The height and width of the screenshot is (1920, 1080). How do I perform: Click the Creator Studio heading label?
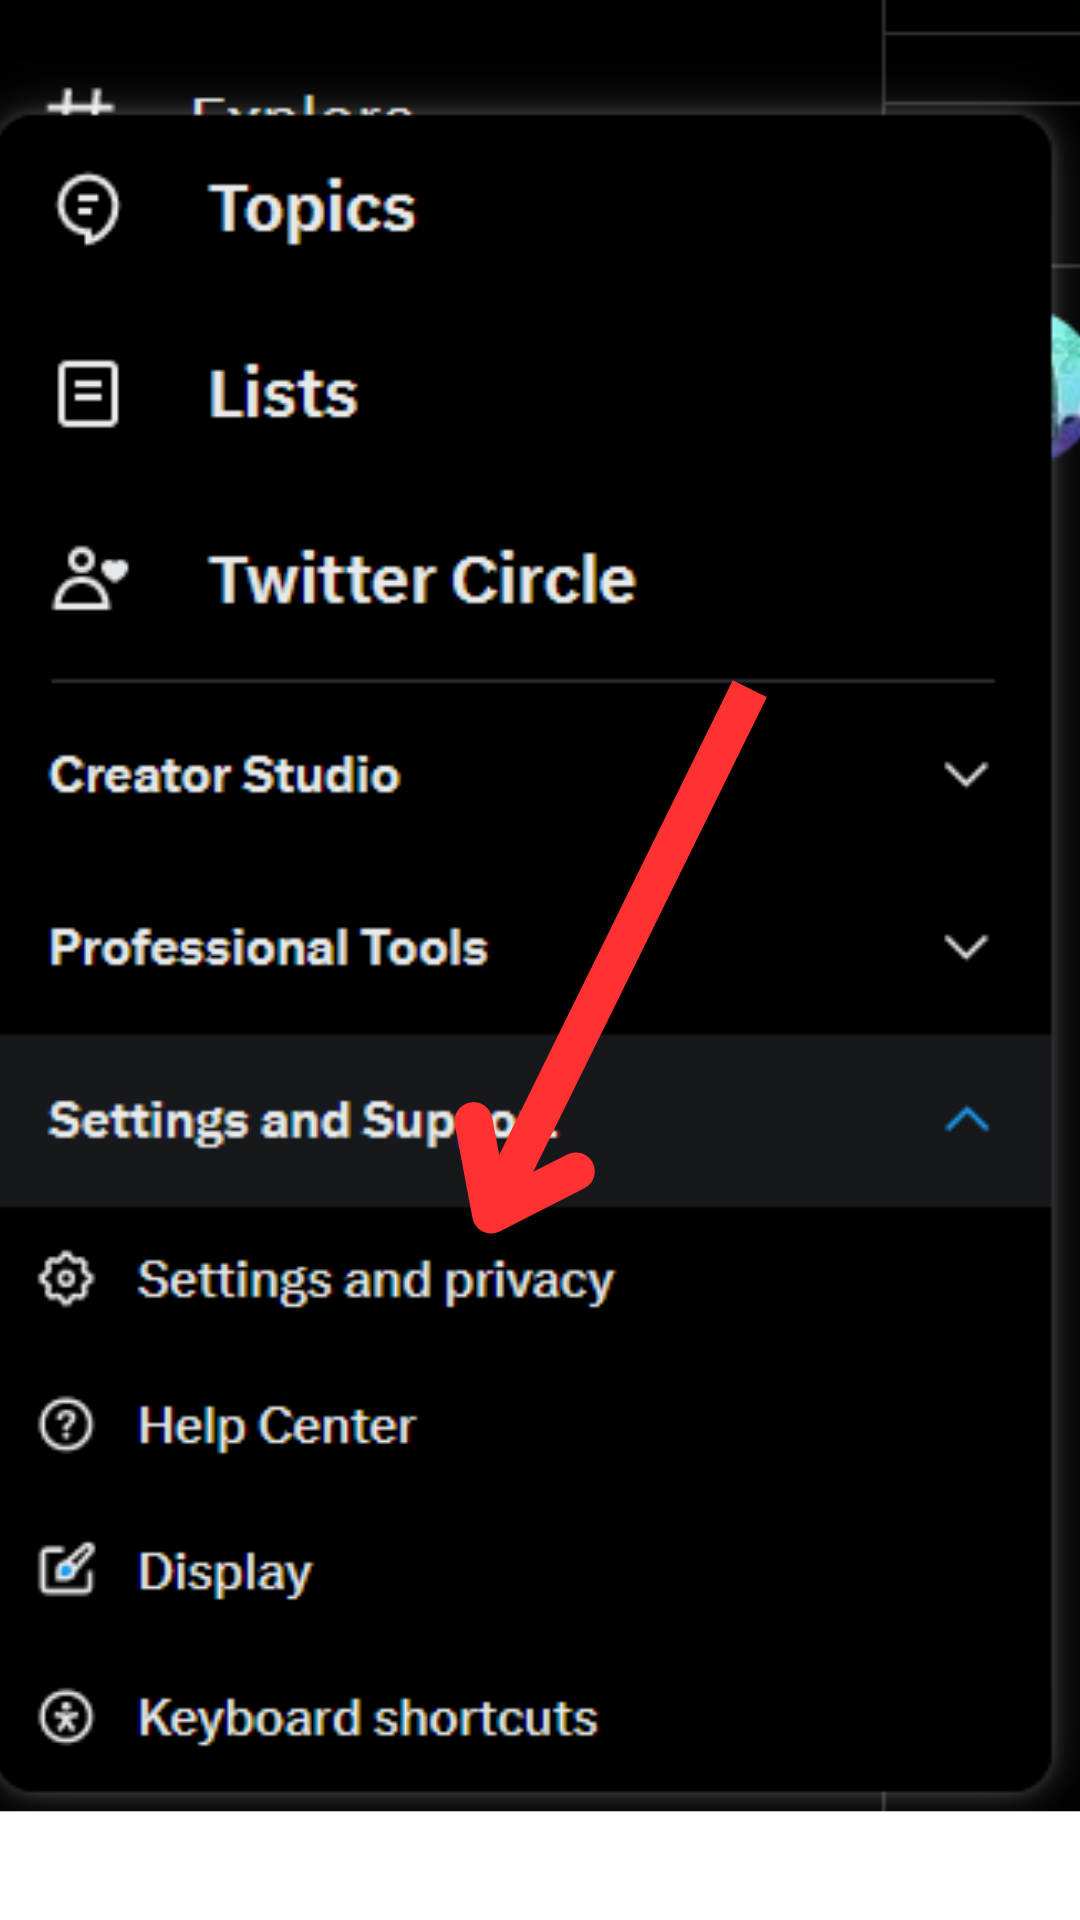[225, 775]
